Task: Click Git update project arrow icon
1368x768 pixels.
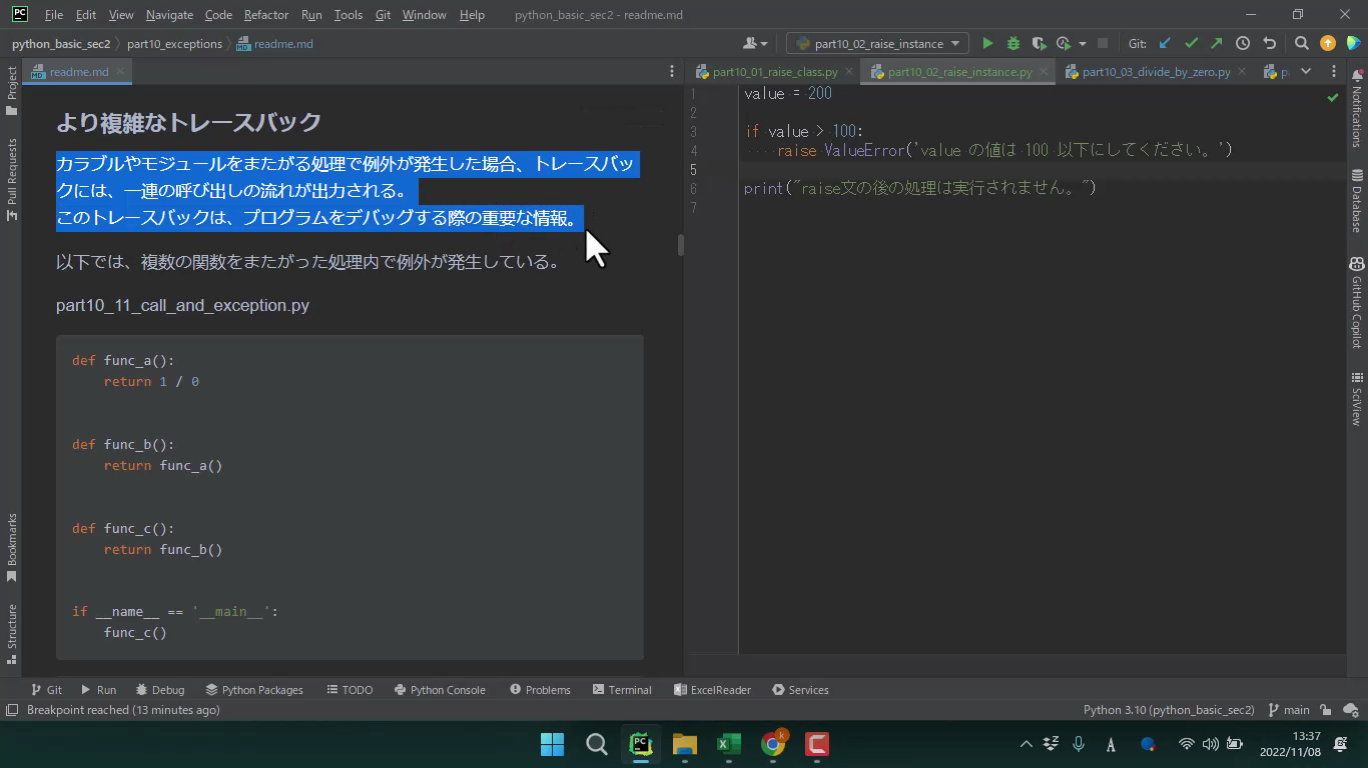Action: coord(1165,43)
